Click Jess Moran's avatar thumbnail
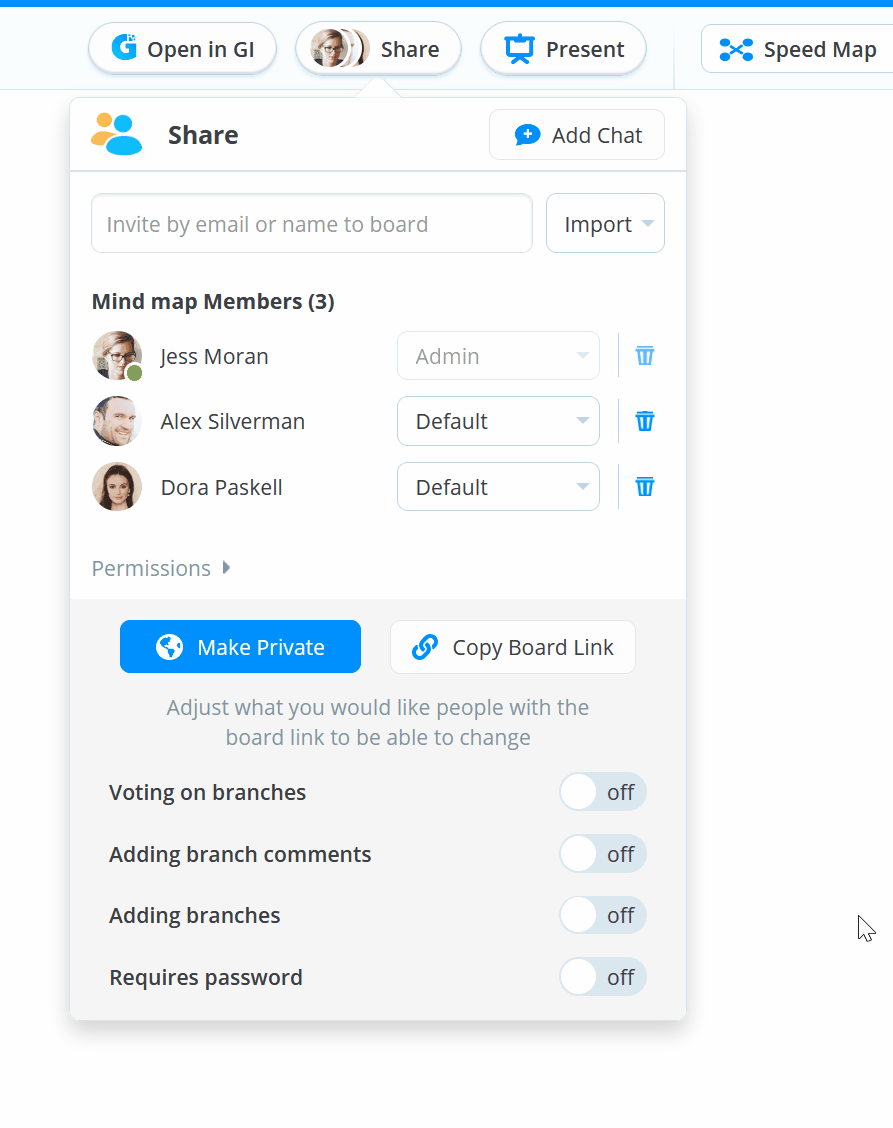The width and height of the screenshot is (893, 1128). click(x=117, y=355)
